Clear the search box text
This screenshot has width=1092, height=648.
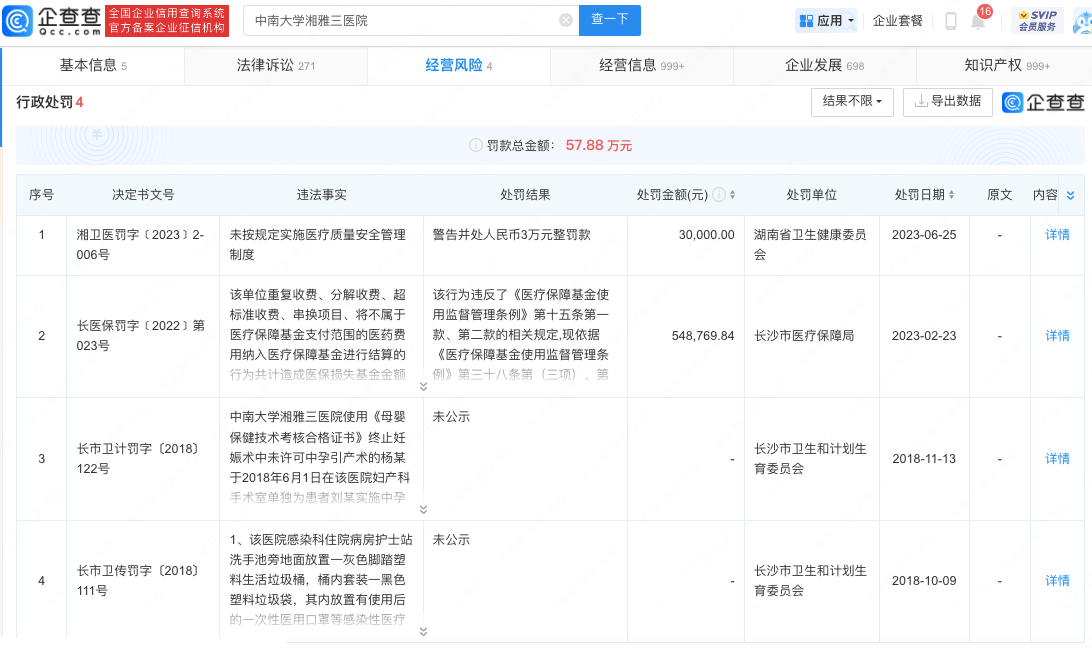pos(566,20)
